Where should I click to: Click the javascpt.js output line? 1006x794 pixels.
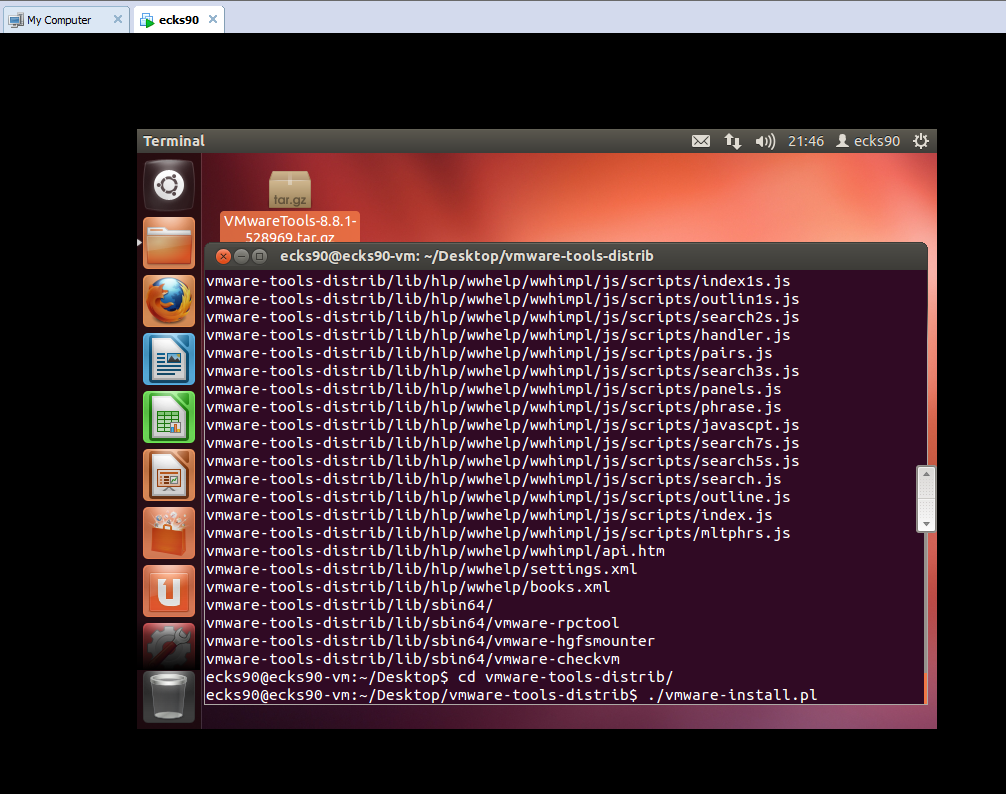[x=502, y=426]
